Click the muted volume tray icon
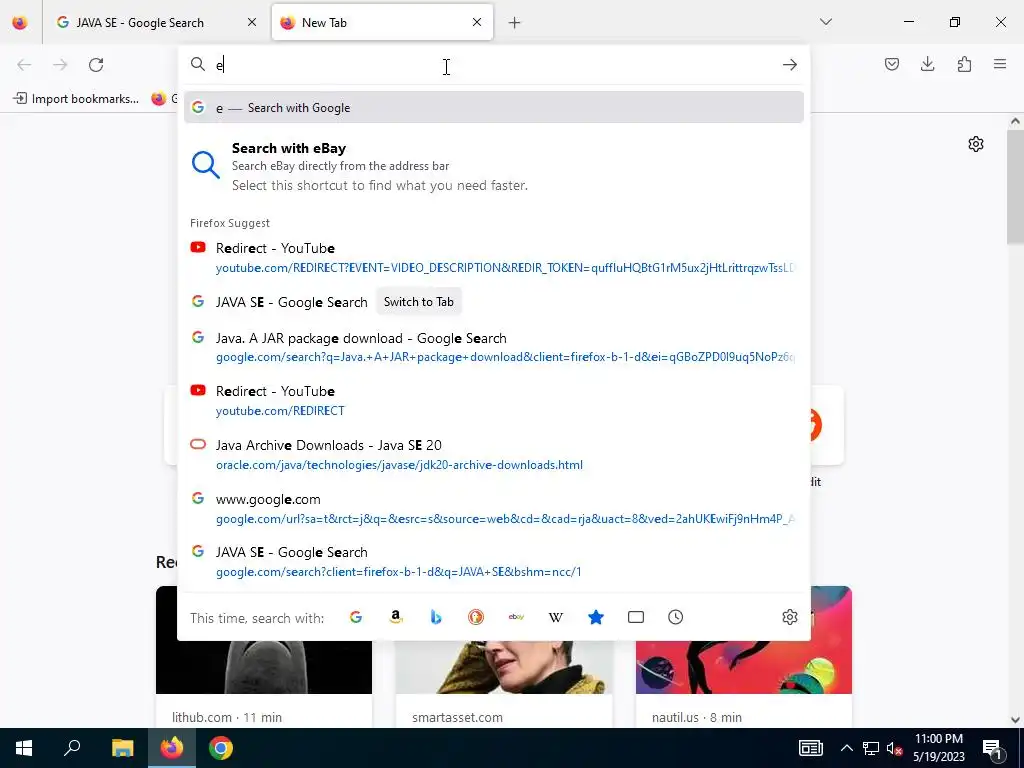1024x768 pixels. [x=895, y=748]
